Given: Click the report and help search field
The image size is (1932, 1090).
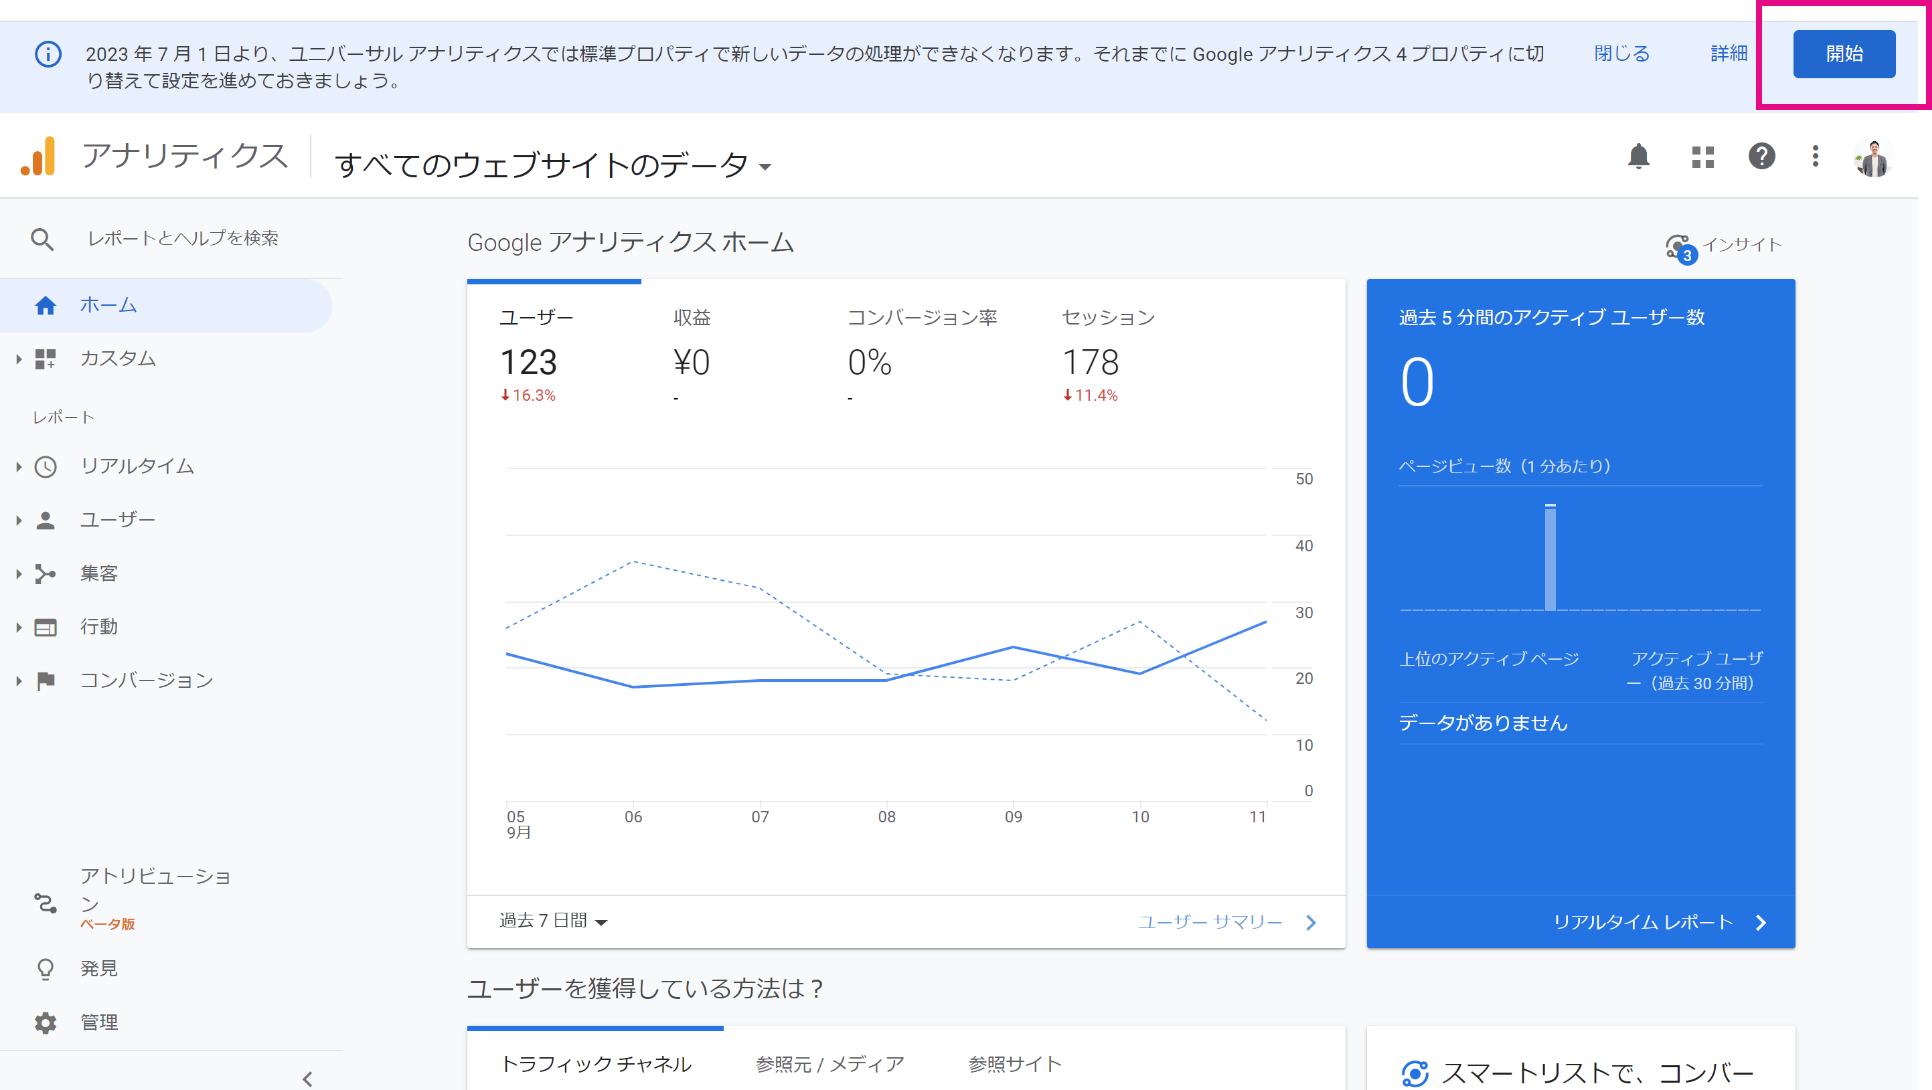Looking at the screenshot, I should pos(184,239).
